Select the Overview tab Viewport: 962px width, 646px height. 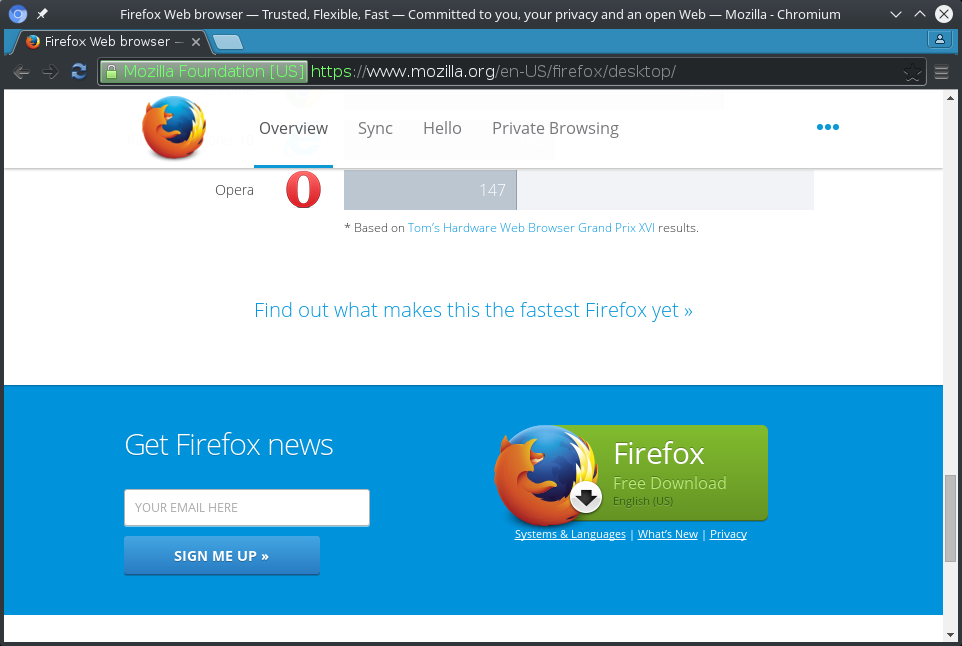293,128
